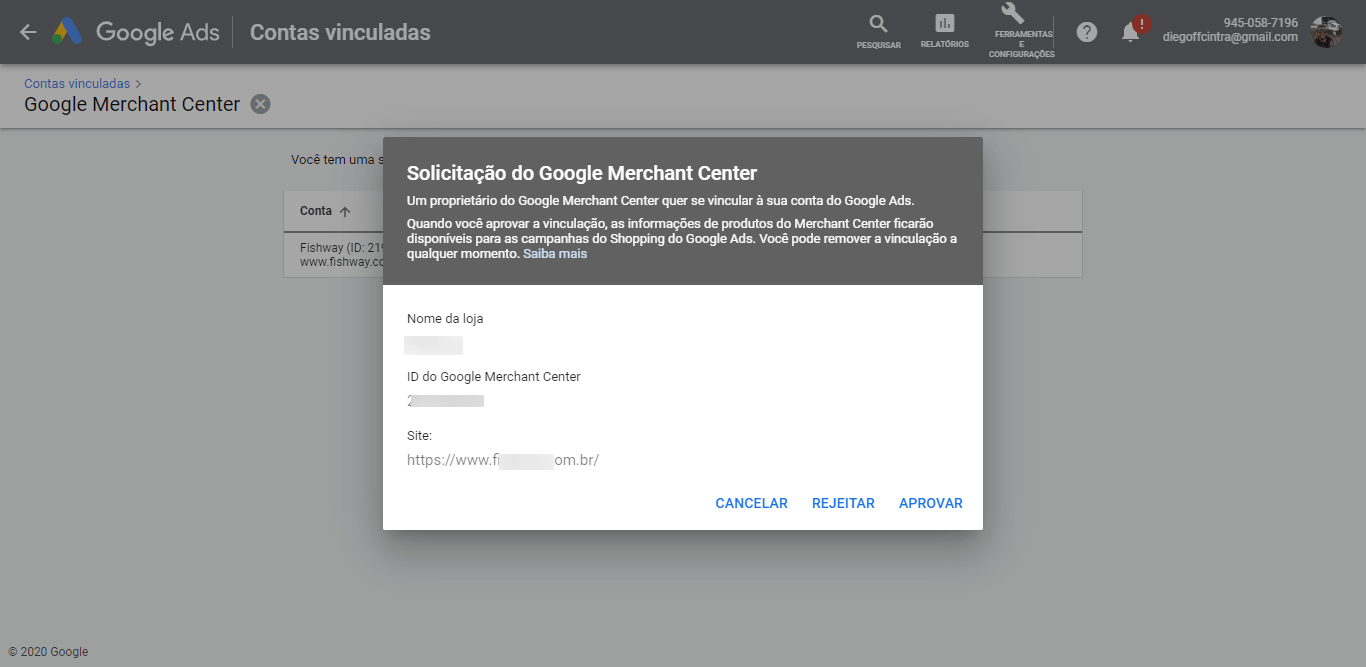Click the REJEITAR button
Screen dimensions: 1366x667
click(843, 503)
